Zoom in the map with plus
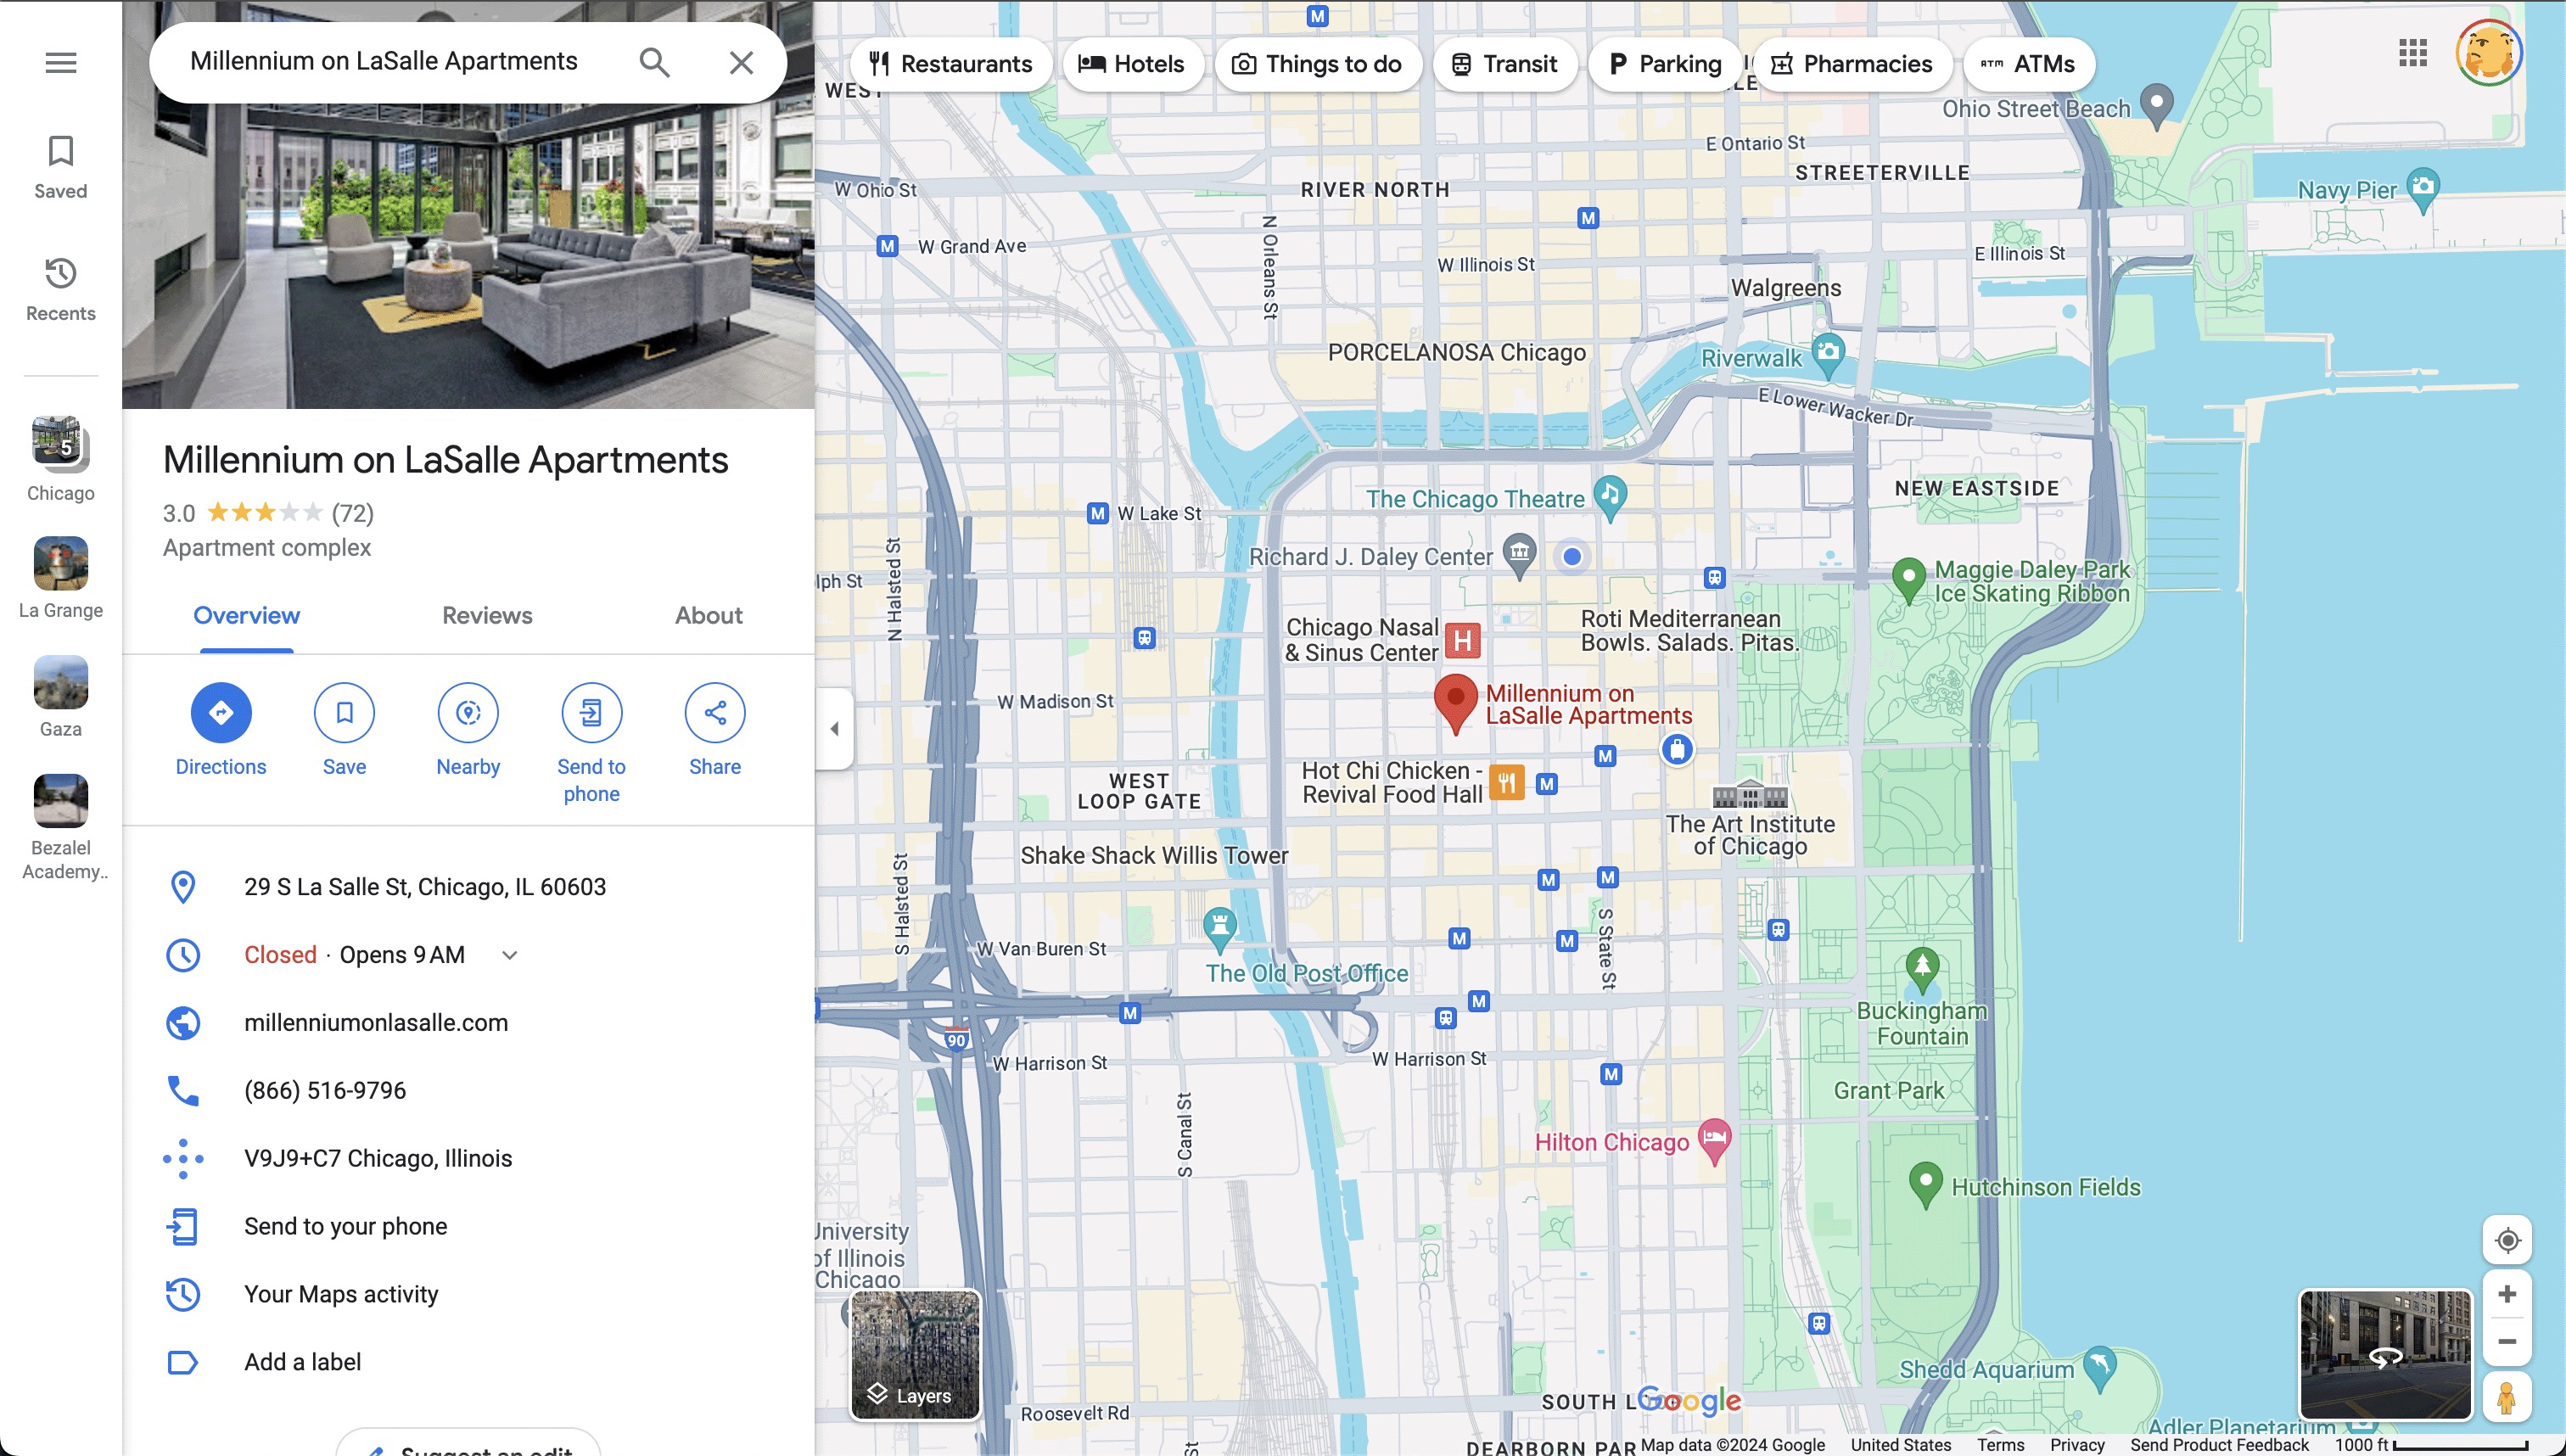The image size is (2566, 1456). [x=2506, y=1295]
